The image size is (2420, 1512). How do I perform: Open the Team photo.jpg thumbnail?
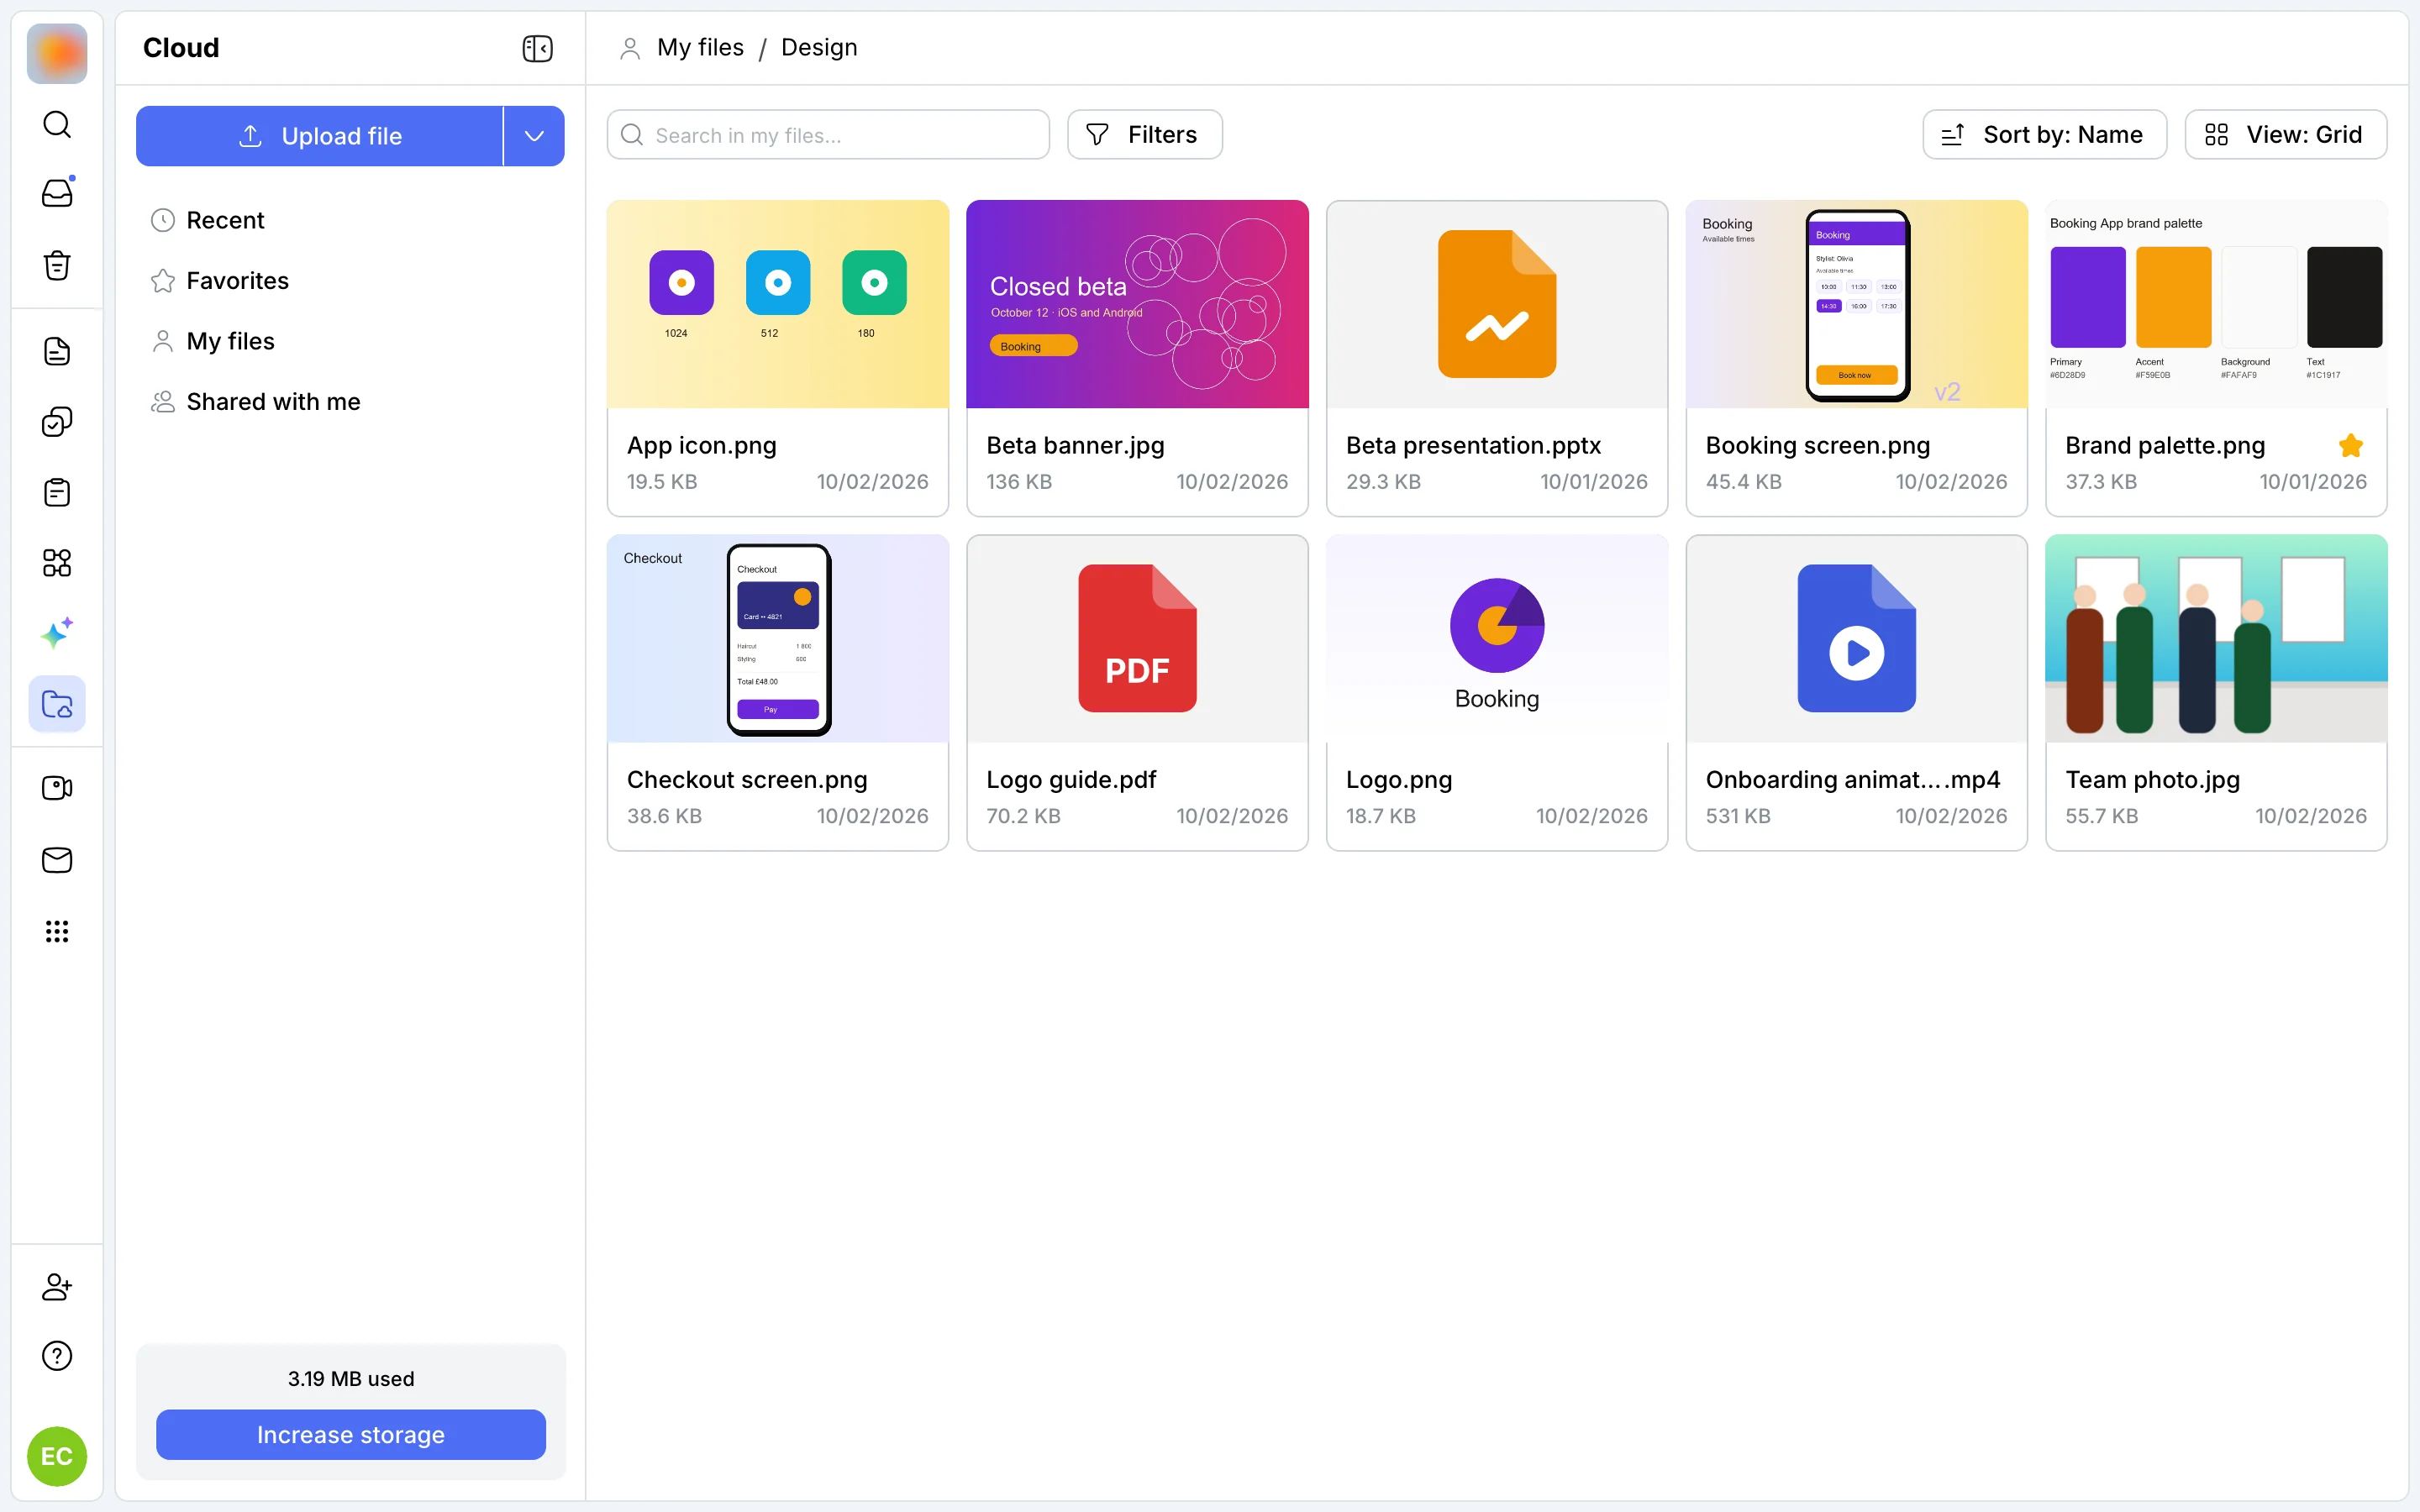tap(2216, 638)
